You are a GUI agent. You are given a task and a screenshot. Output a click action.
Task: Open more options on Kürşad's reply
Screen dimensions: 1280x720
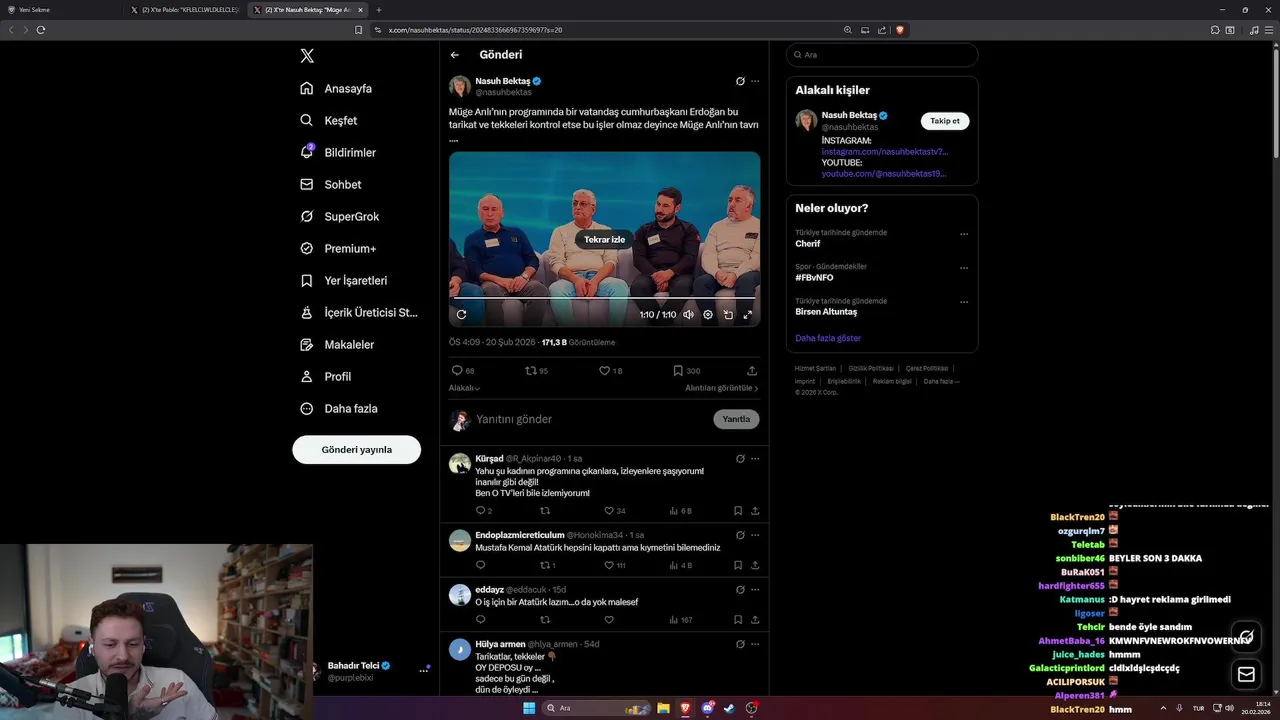(x=755, y=458)
